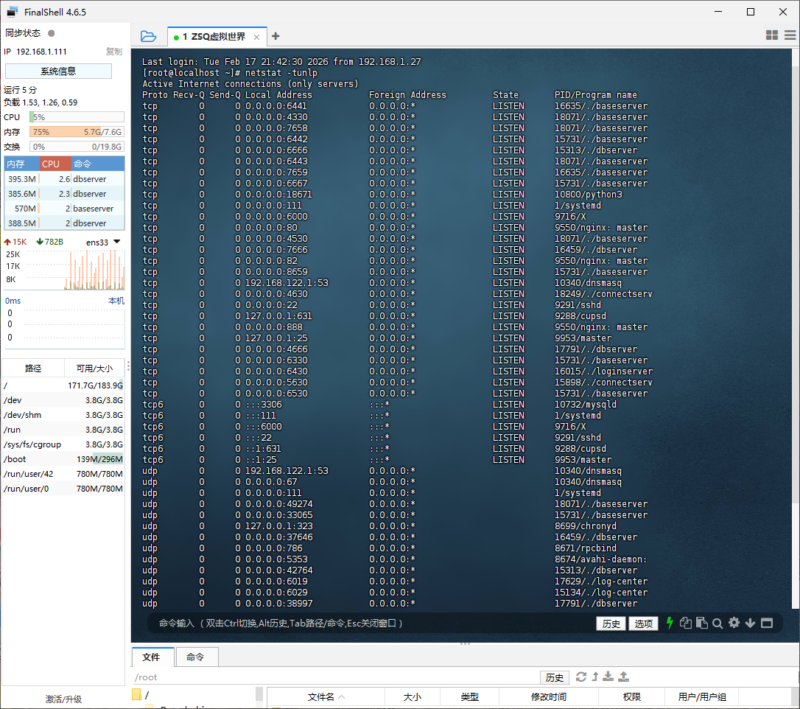The height and width of the screenshot is (709, 800).
Task: Expand the ens33 network interface dropdown
Action: tap(116, 241)
